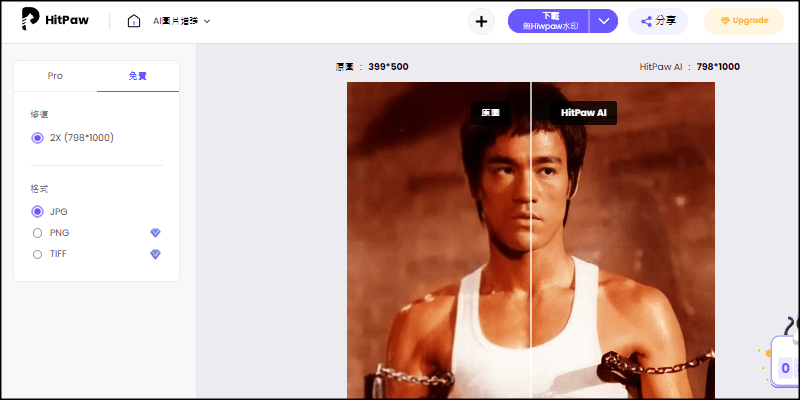Click the share button
800x400 pixels.
(x=658, y=21)
